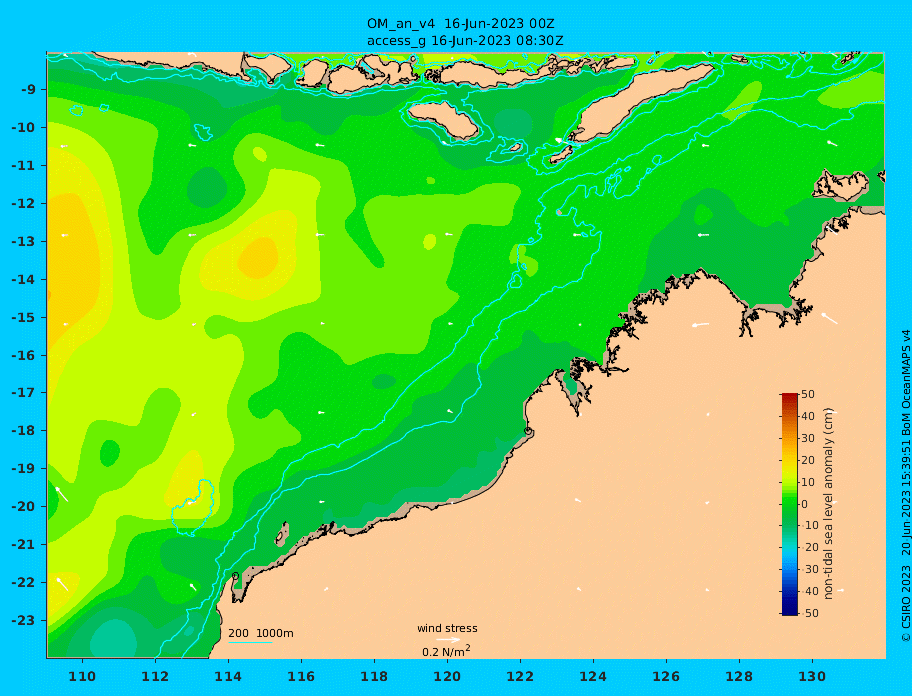
Task: Click the color bar legend
Action: point(789,504)
